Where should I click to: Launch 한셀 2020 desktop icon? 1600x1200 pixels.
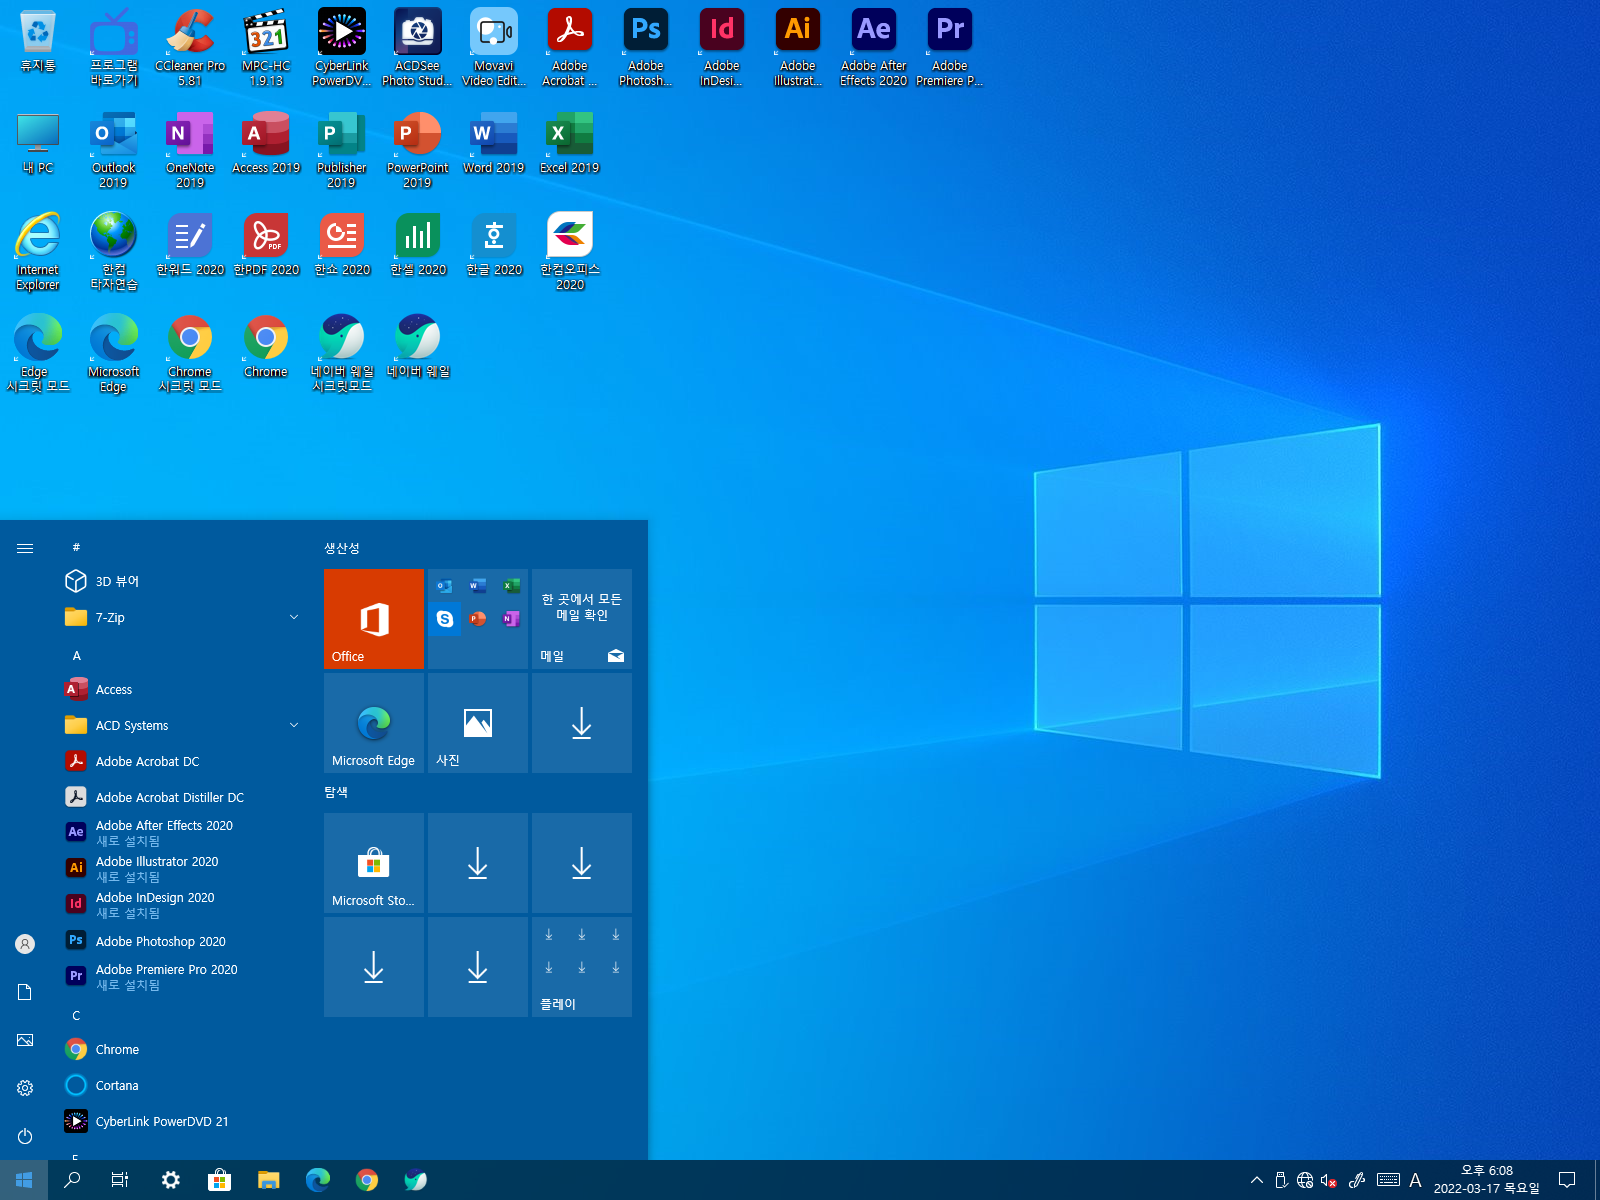coord(418,245)
